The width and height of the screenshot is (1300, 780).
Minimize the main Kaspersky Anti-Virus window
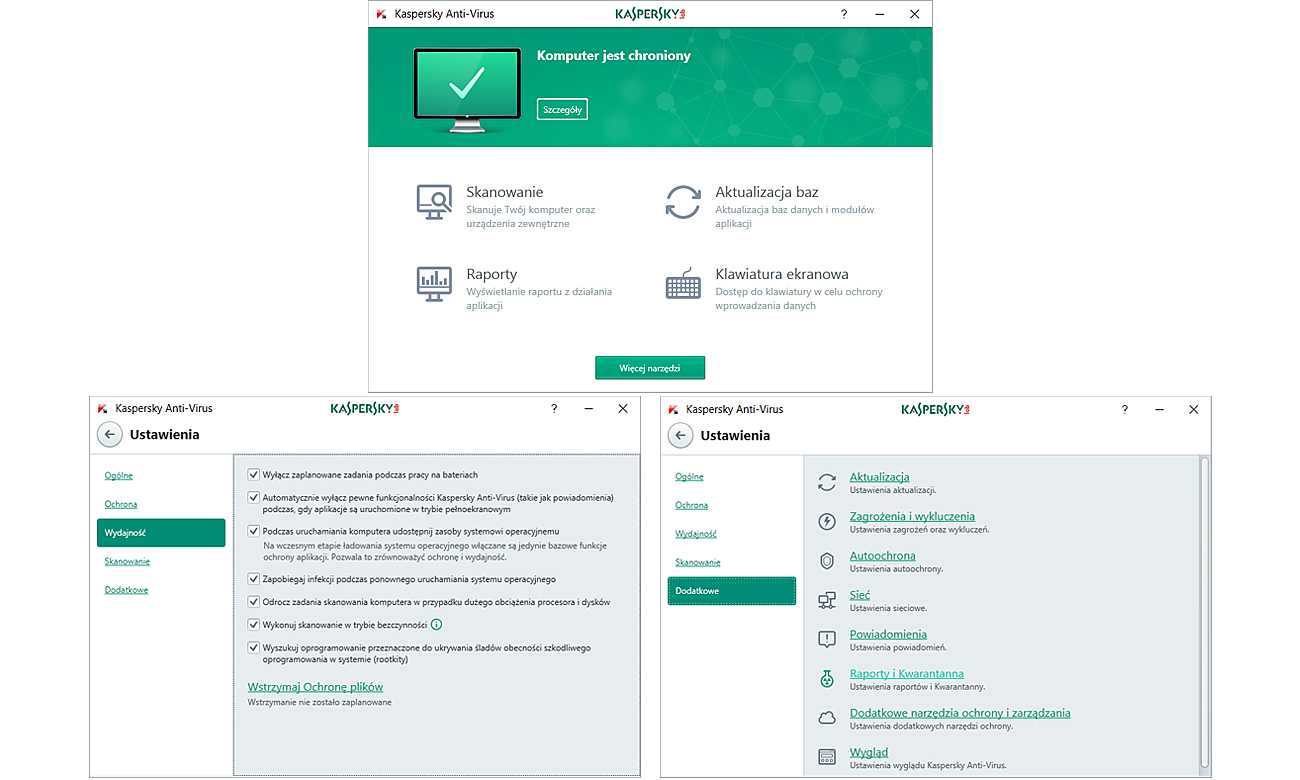pyautogui.click(x=879, y=14)
